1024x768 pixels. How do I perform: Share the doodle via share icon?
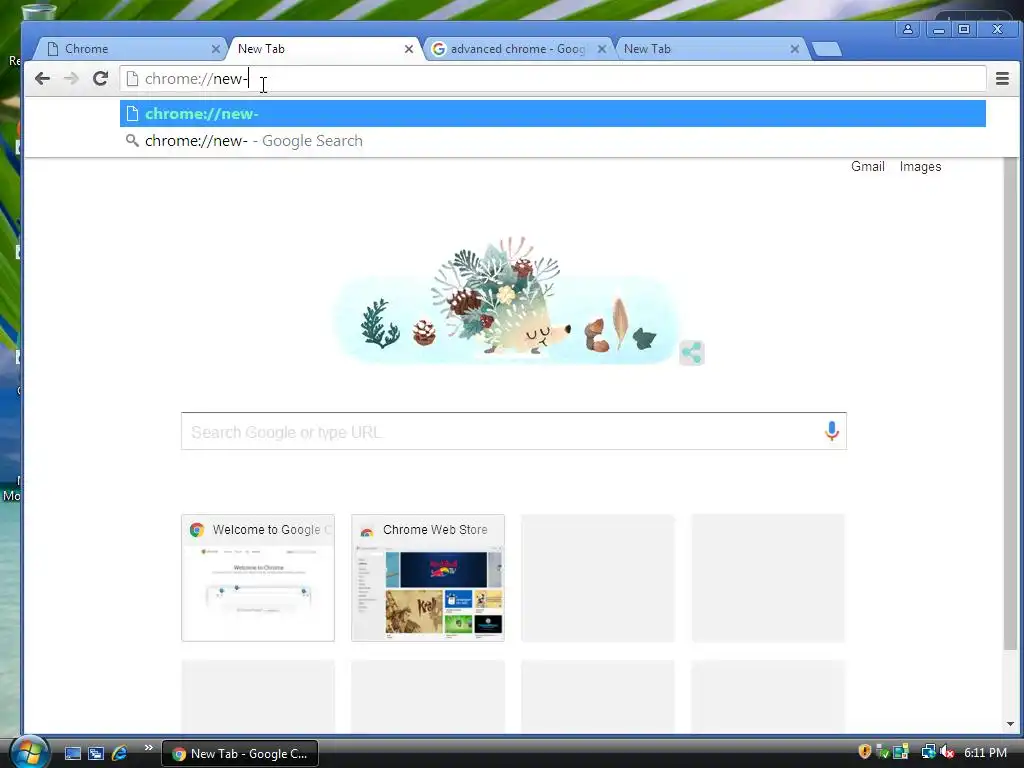692,353
